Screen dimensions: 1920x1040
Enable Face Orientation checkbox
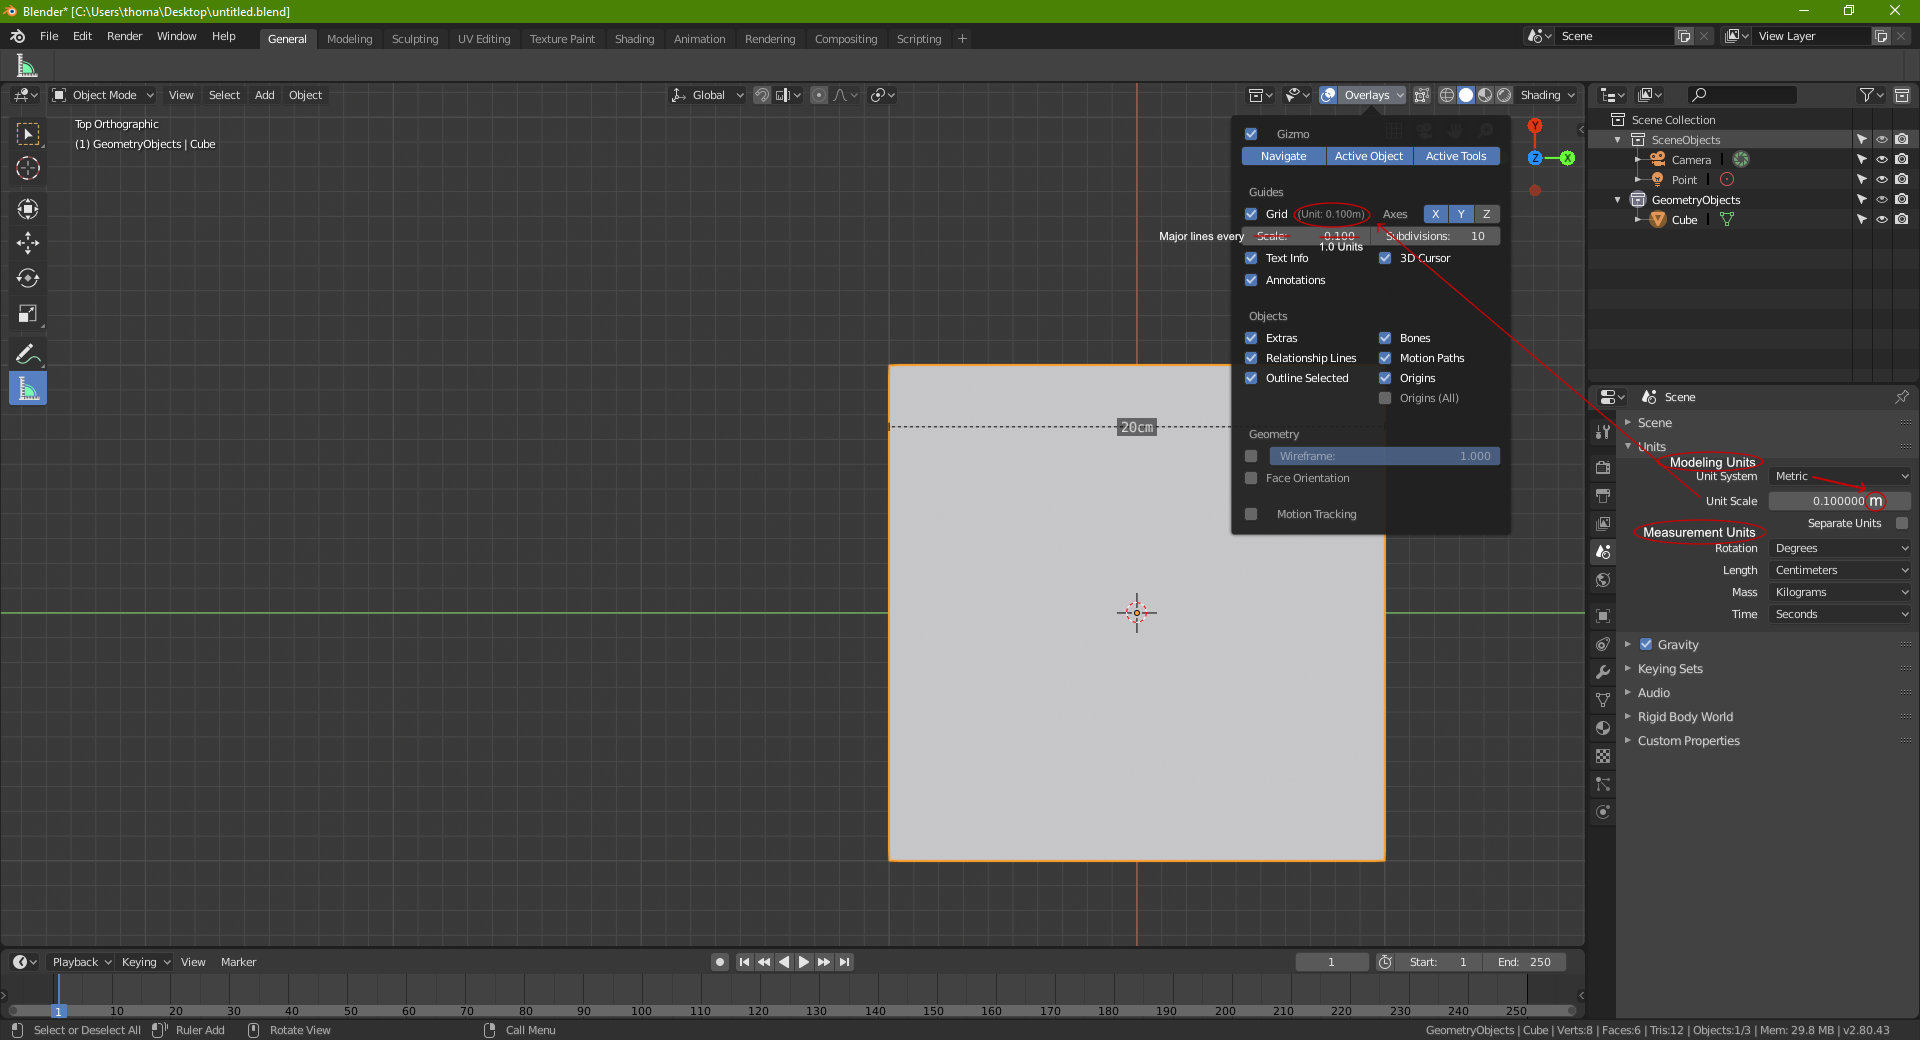[1251, 478]
